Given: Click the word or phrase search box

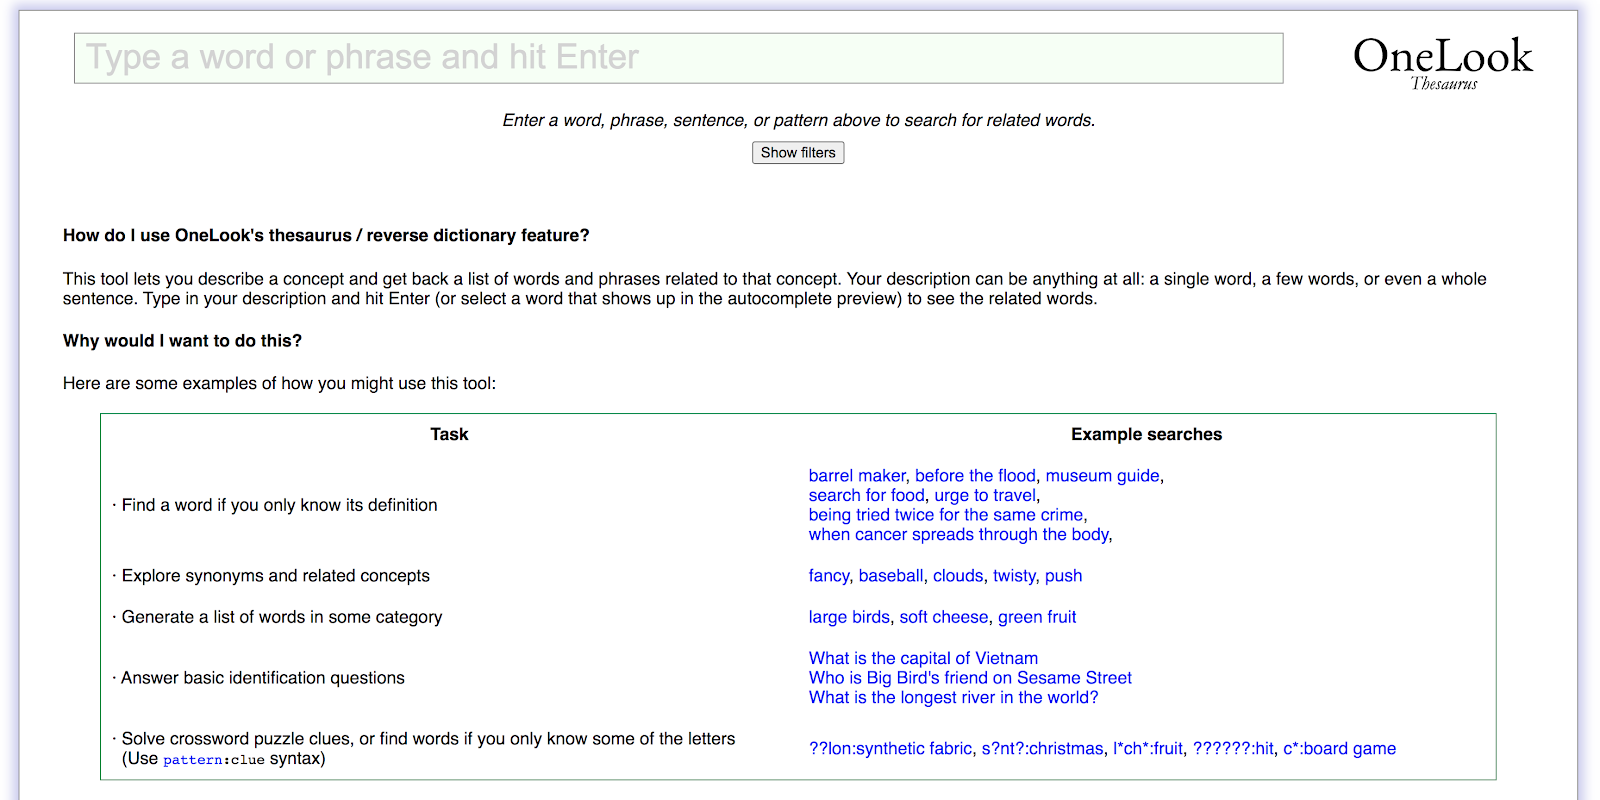Looking at the screenshot, I should tap(678, 58).
